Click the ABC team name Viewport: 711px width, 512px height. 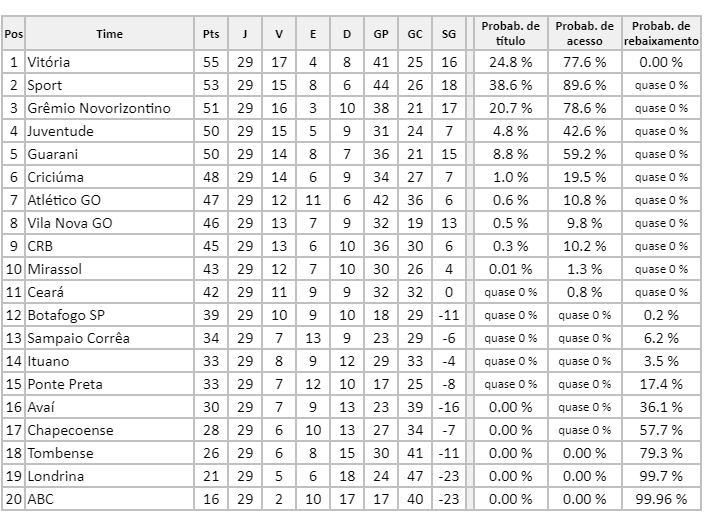[41, 499]
